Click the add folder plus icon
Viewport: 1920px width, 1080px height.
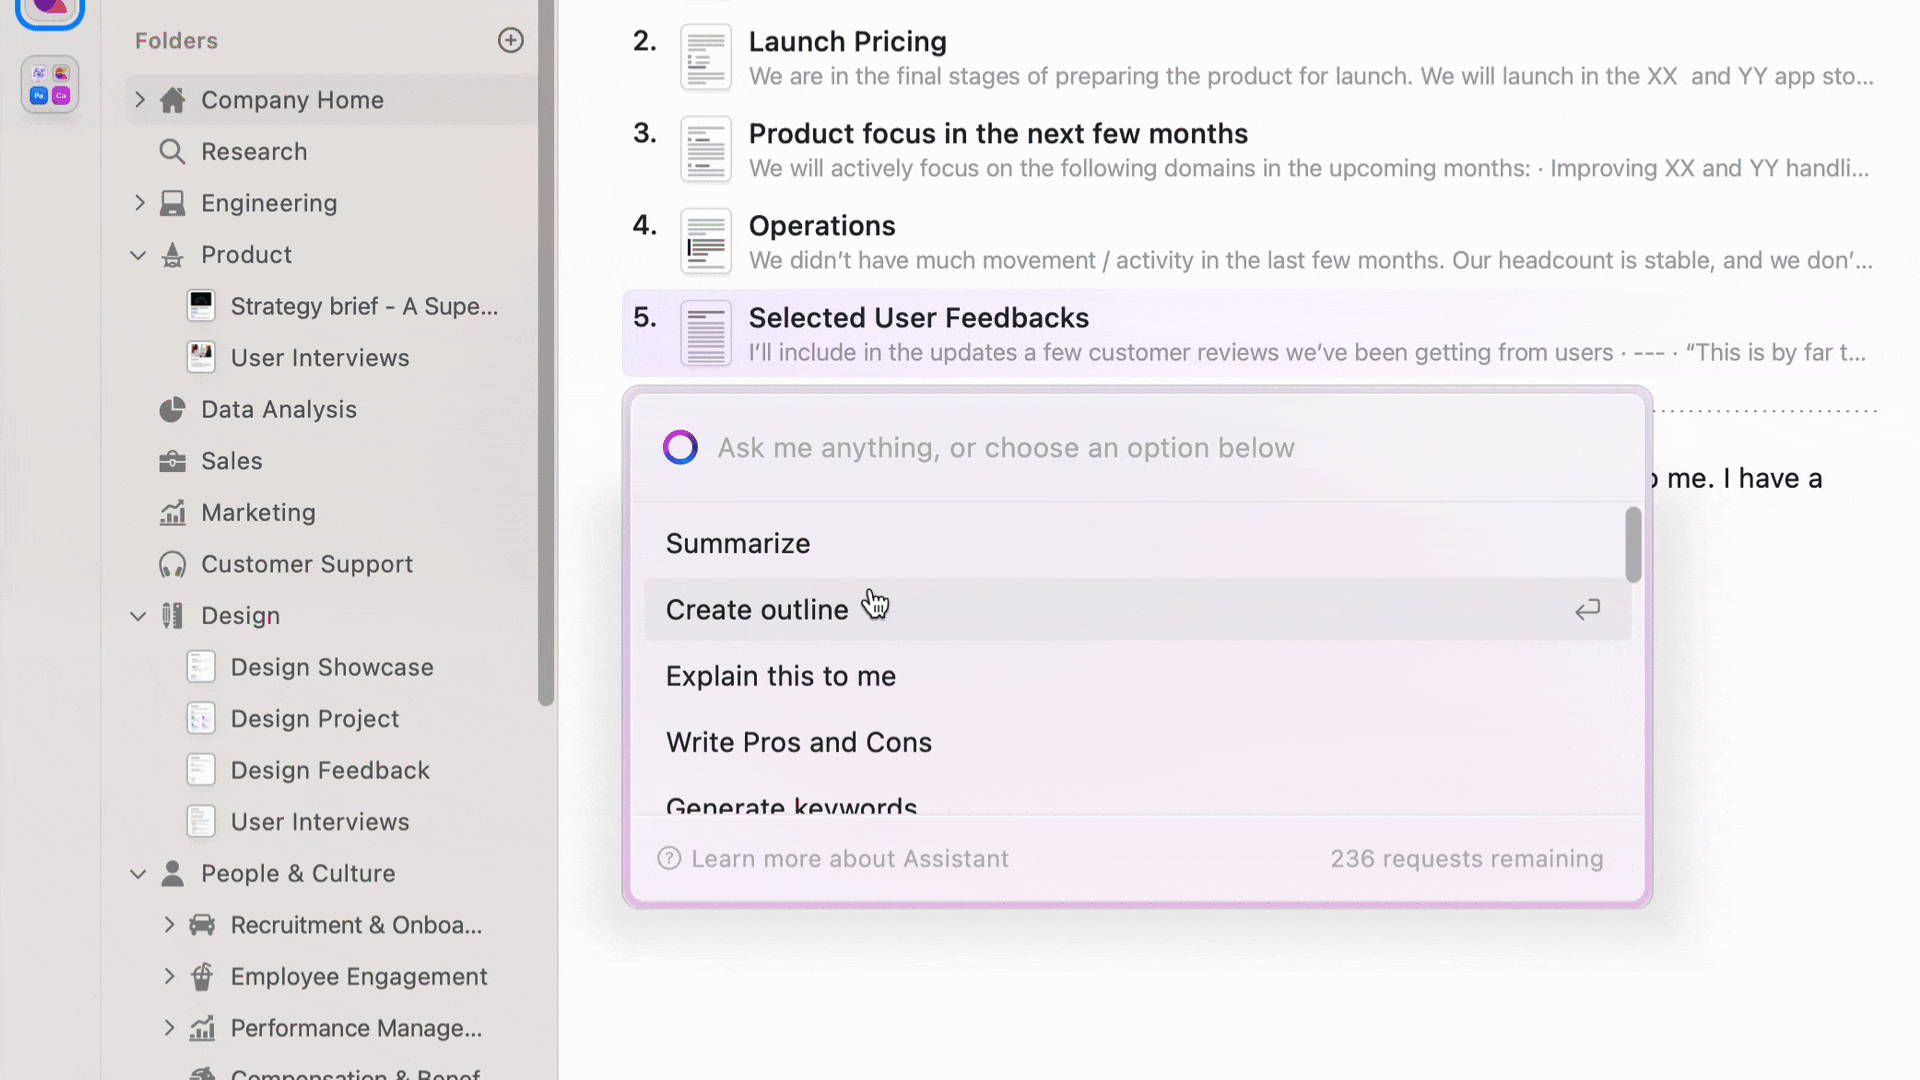pos(510,40)
